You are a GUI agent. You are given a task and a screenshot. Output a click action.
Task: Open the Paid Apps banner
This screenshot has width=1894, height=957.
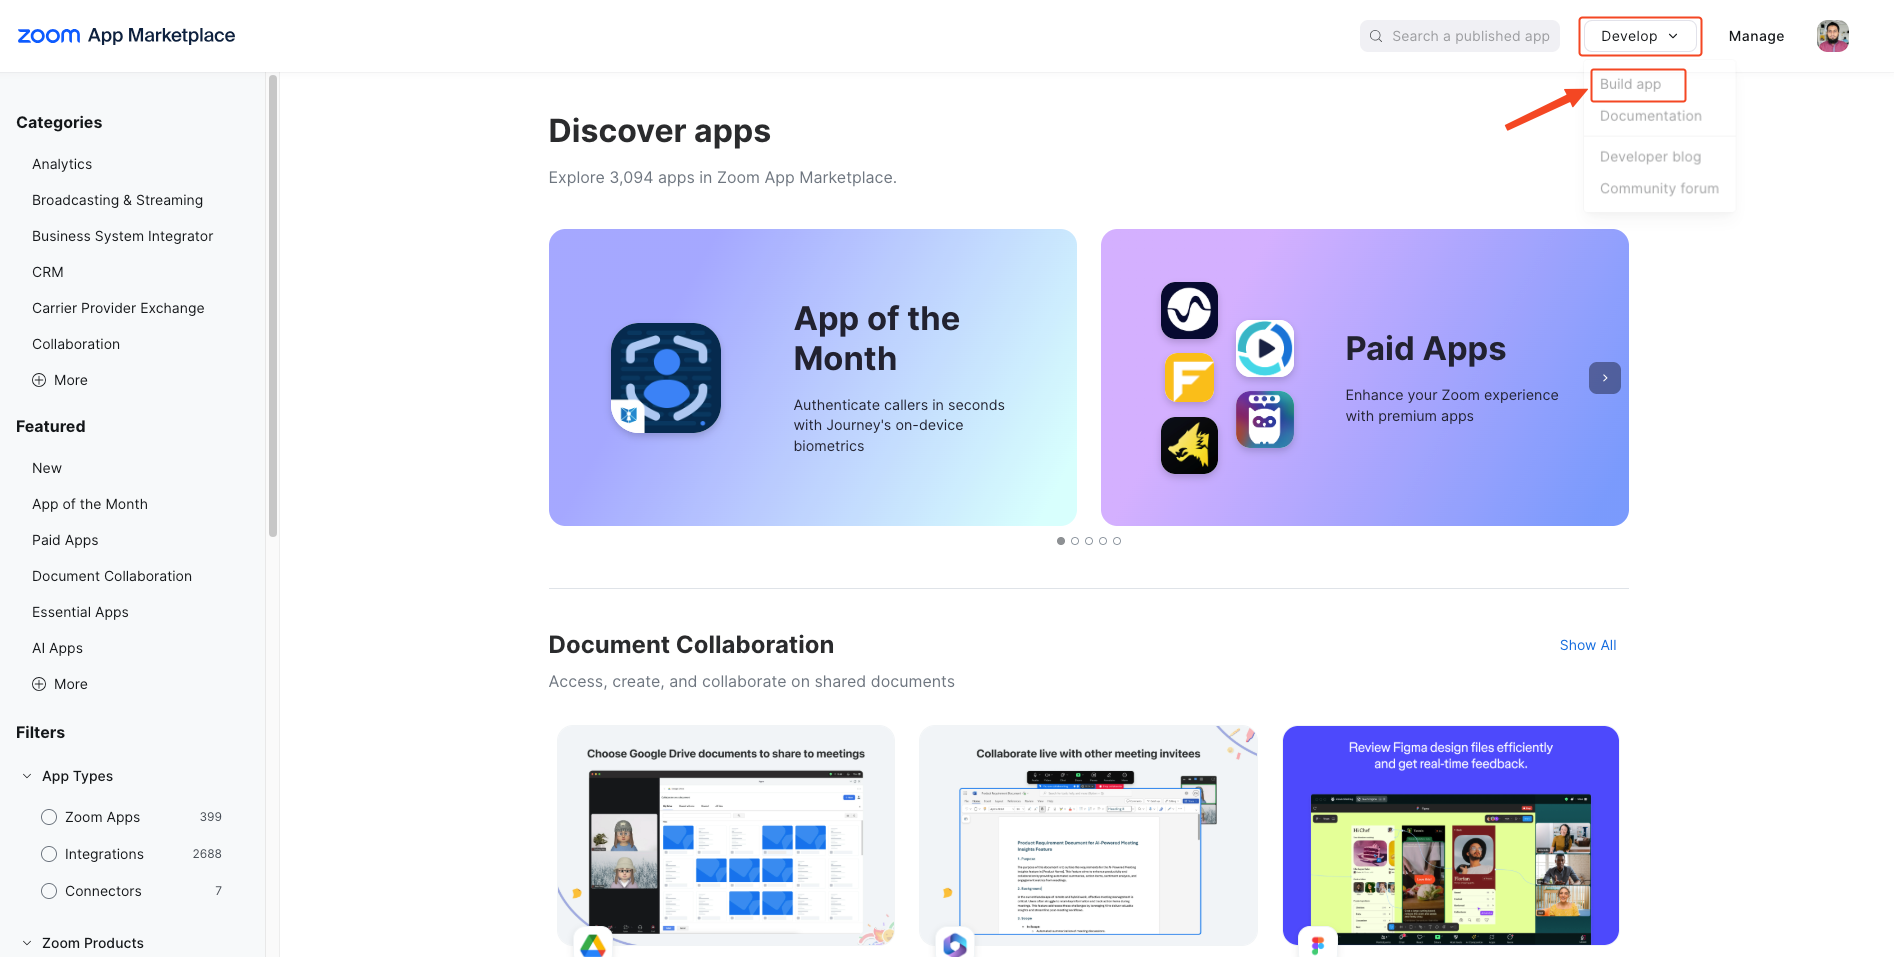1365,378
